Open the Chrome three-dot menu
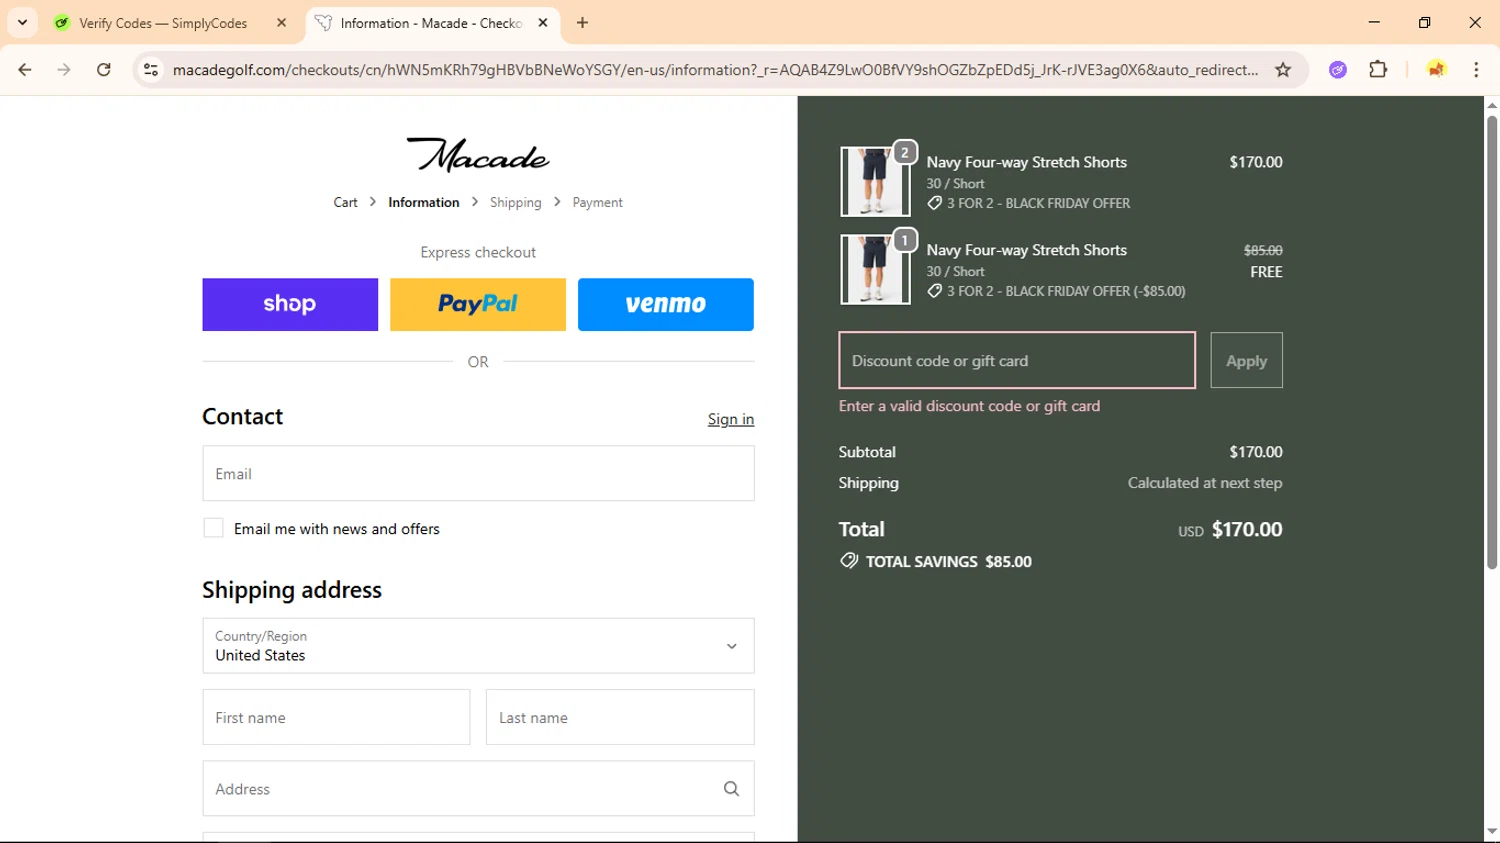This screenshot has width=1500, height=843. coord(1476,70)
